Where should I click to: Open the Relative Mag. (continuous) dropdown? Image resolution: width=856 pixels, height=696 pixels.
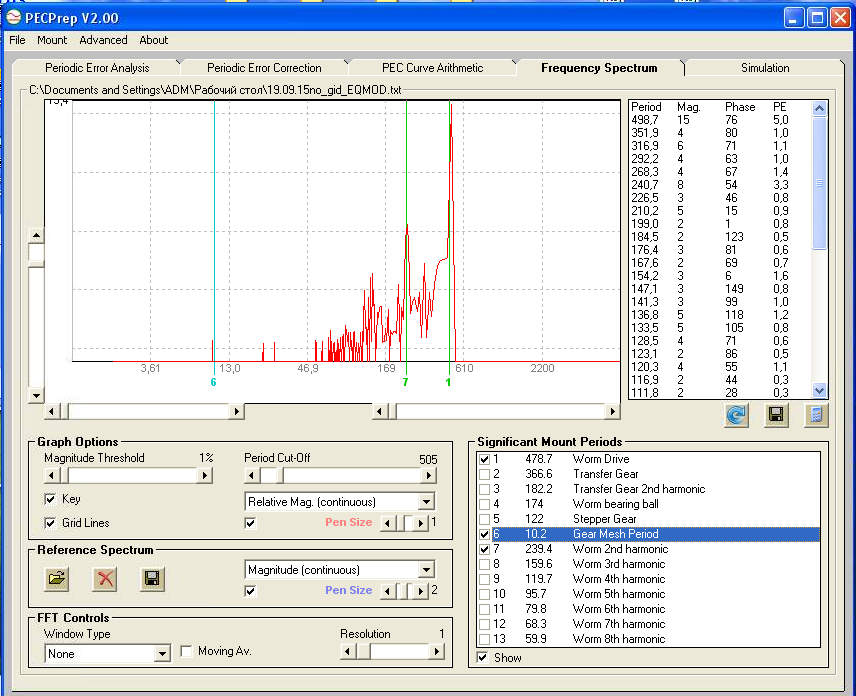point(426,502)
